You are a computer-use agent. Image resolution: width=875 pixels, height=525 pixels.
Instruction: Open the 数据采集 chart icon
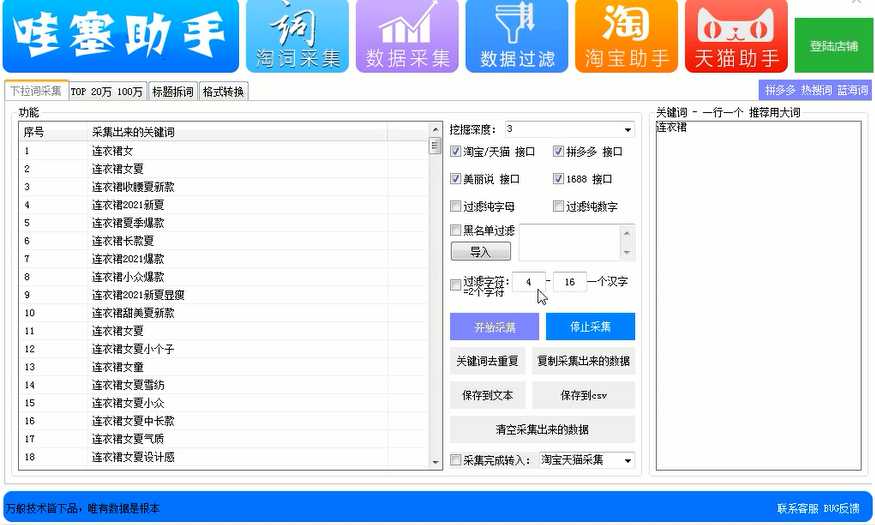point(407,36)
